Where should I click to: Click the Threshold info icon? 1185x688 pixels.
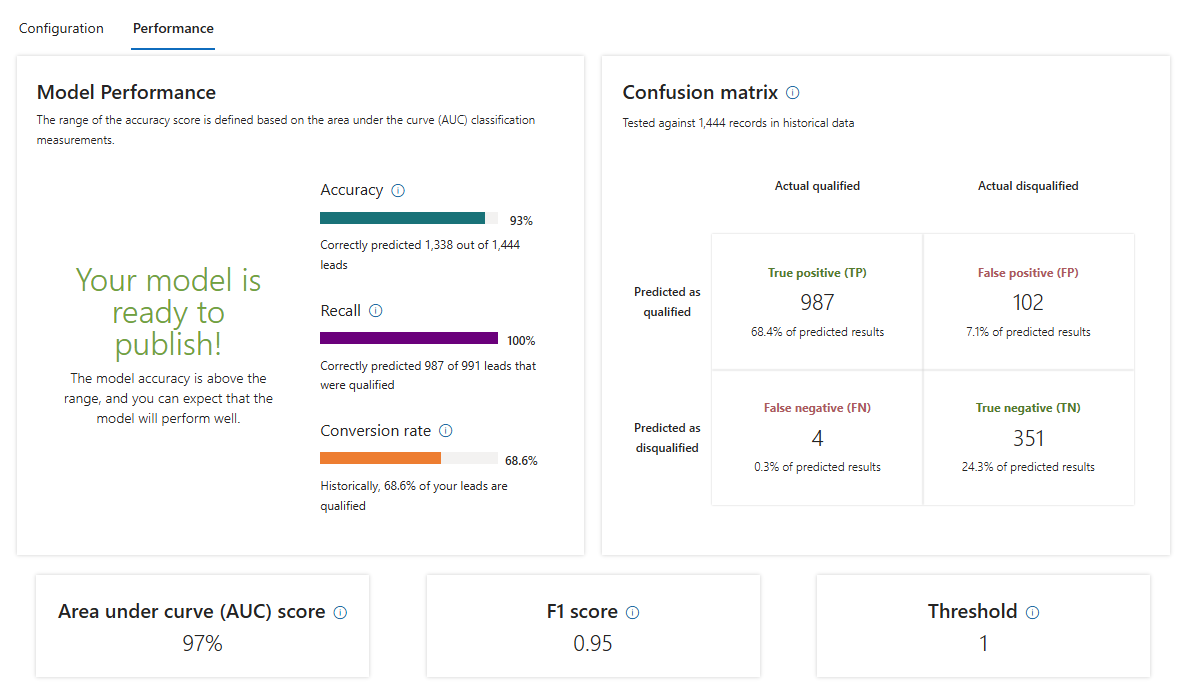pyautogui.click(x=1033, y=613)
